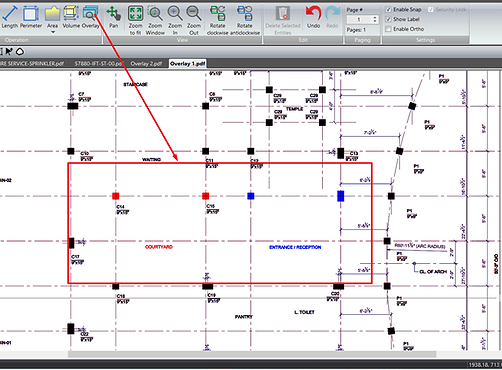Activate Zoom Window tool
Screen dimensions: 502x370
click(155, 20)
